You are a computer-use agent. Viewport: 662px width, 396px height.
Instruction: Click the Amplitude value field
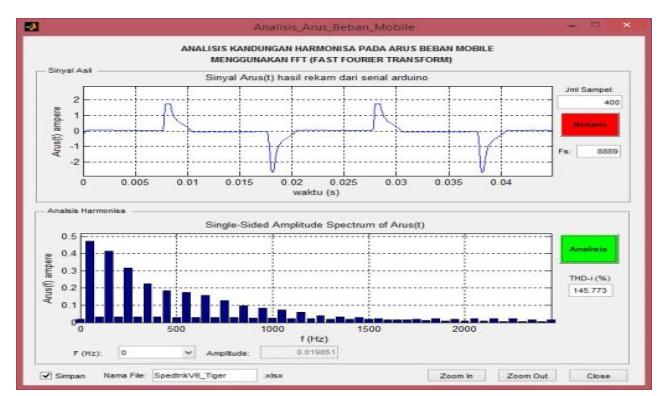[x=299, y=352]
